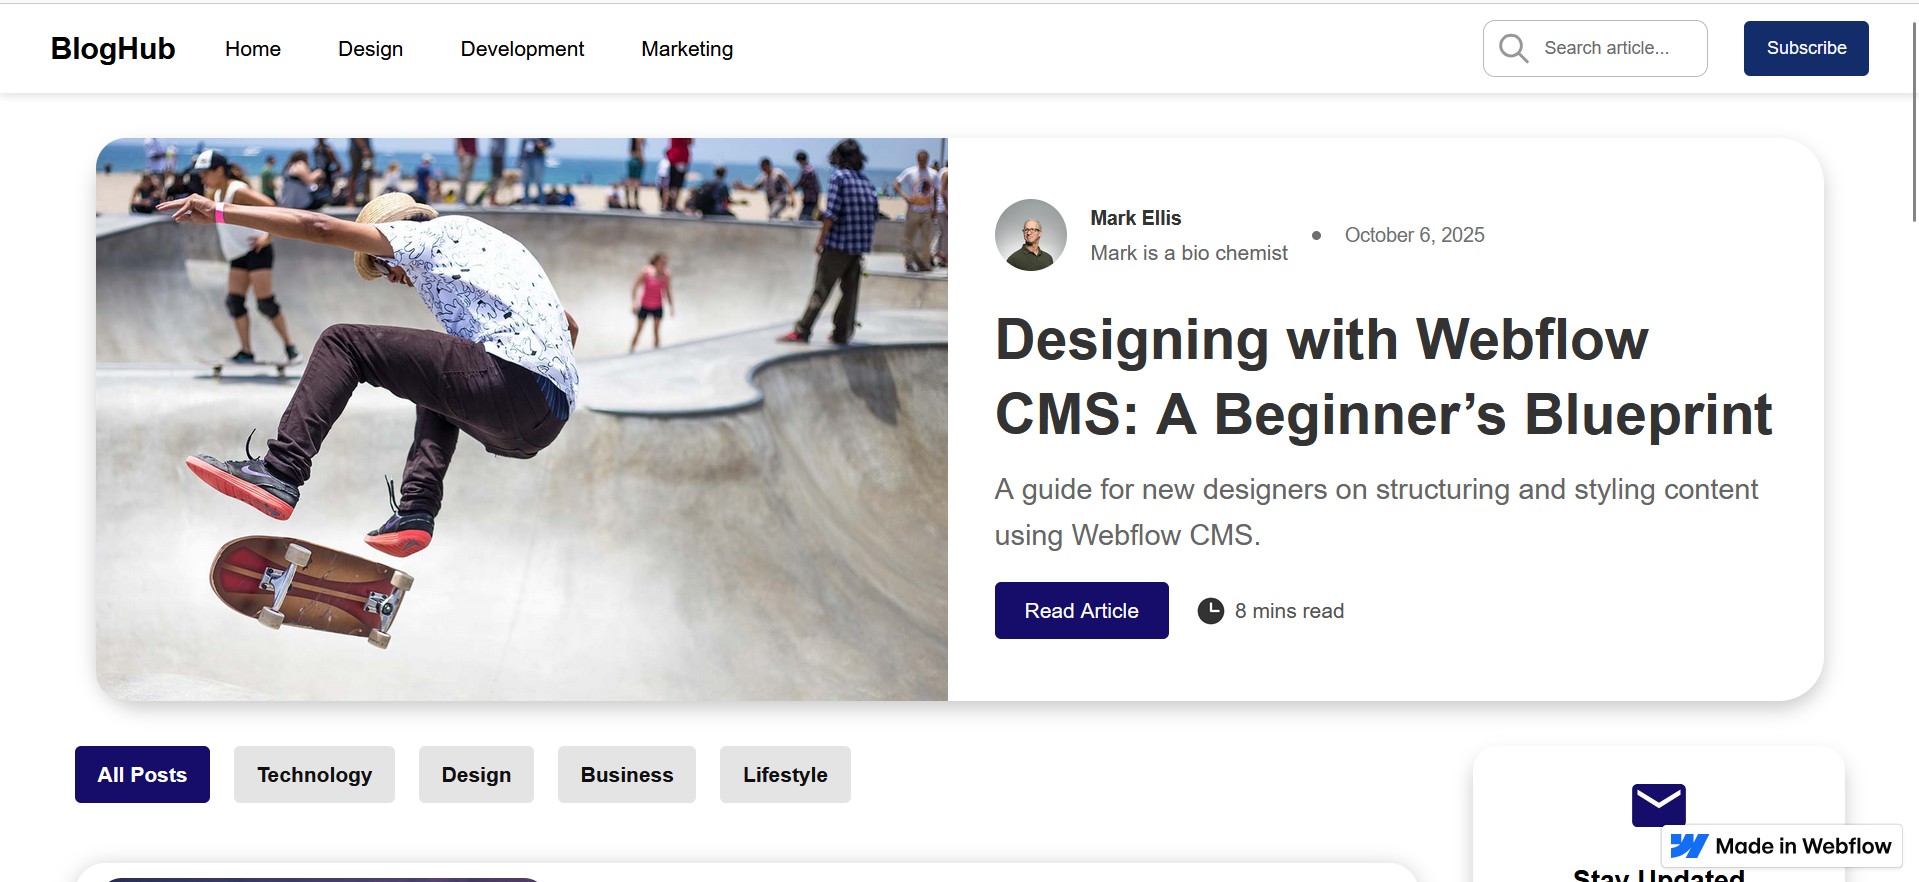
Task: Click the Designing with Webflow CMS headline
Action: coord(1384,377)
